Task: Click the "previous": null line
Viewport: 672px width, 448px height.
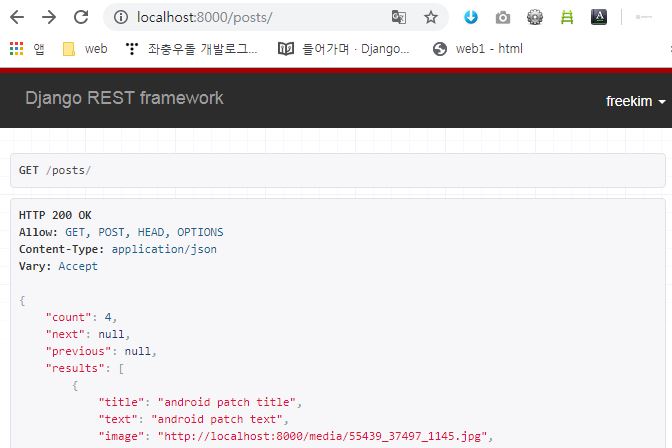Action: coord(101,351)
